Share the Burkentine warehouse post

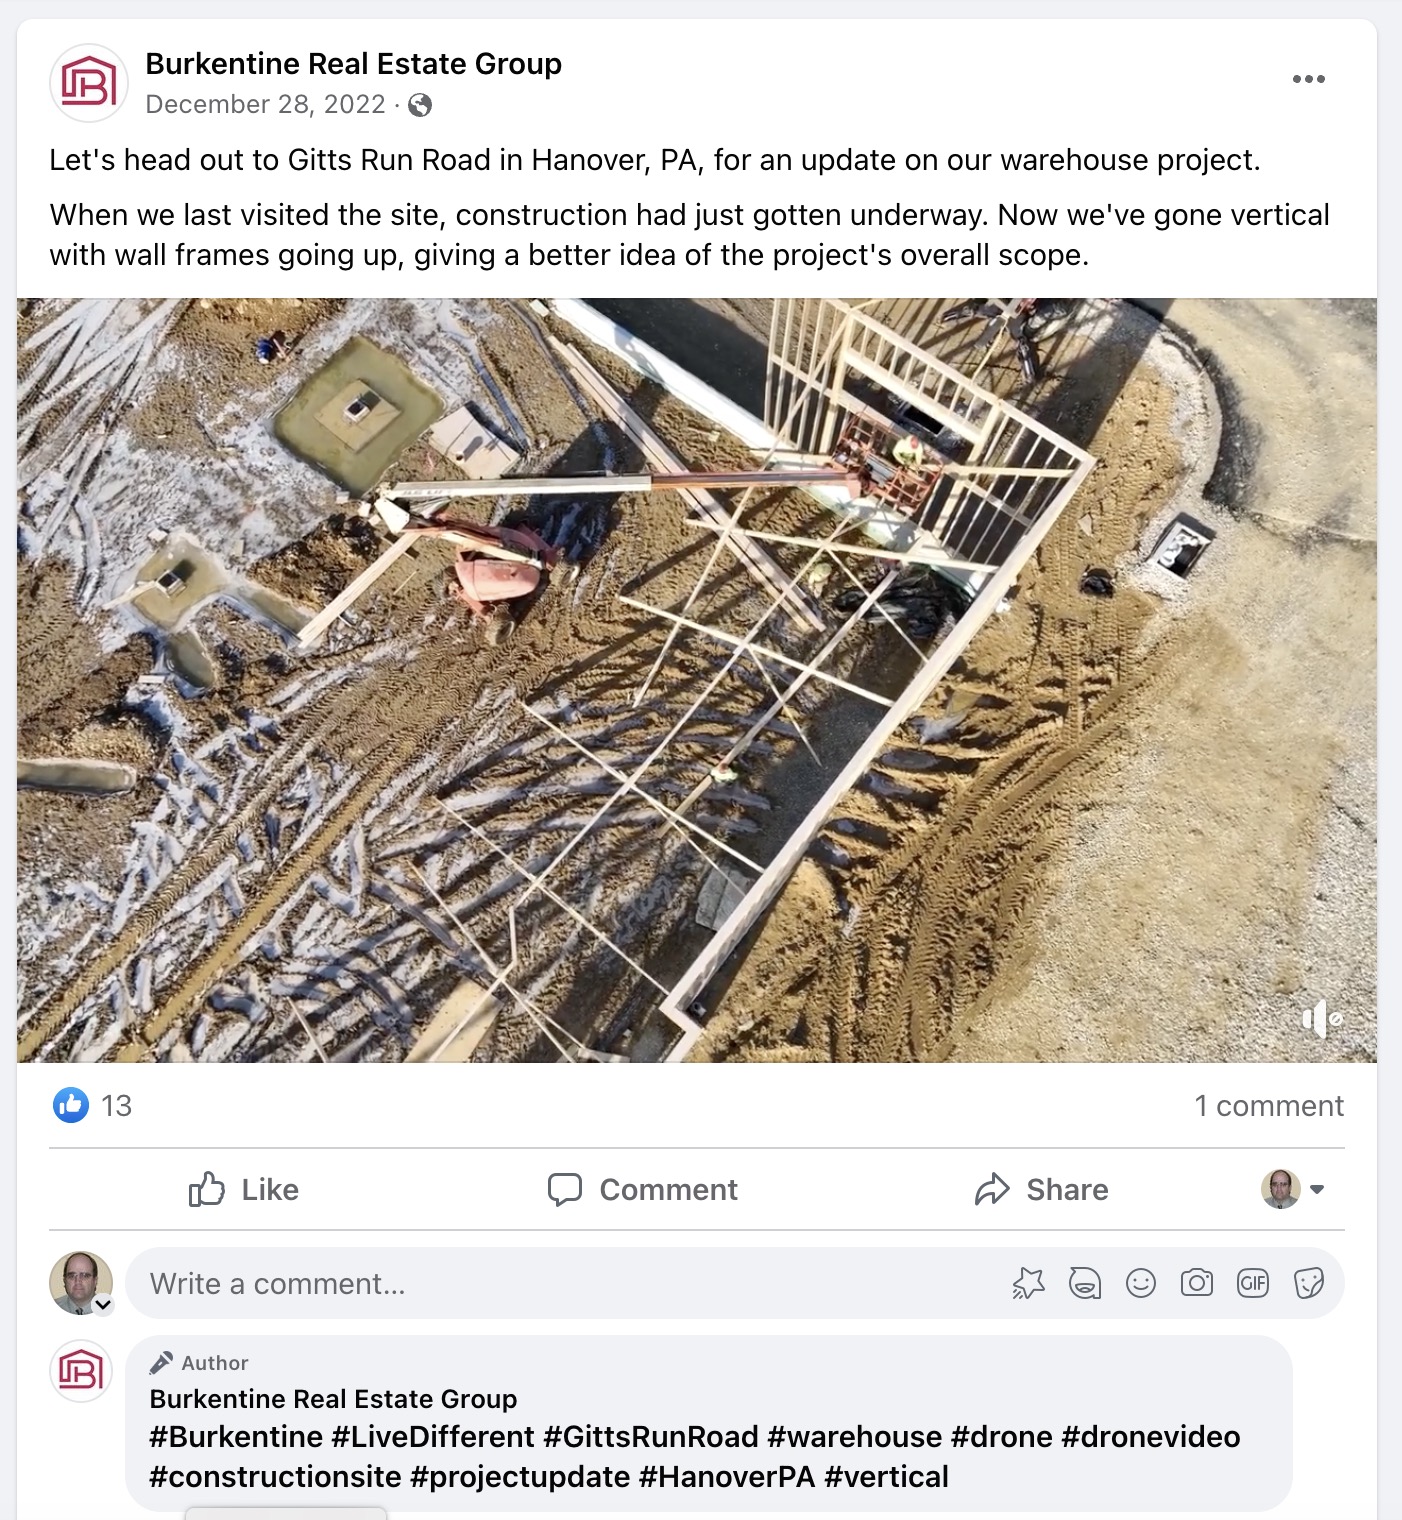click(x=1042, y=1189)
